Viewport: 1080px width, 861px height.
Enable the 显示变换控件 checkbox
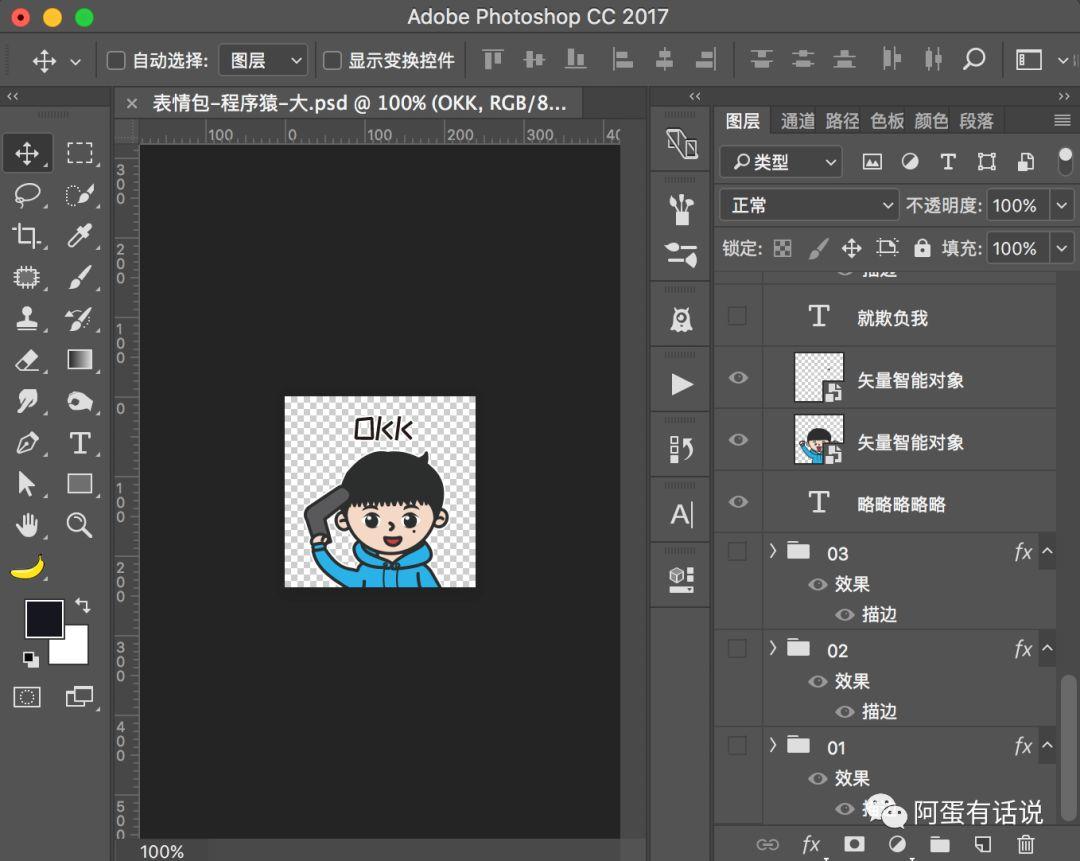click(332, 61)
